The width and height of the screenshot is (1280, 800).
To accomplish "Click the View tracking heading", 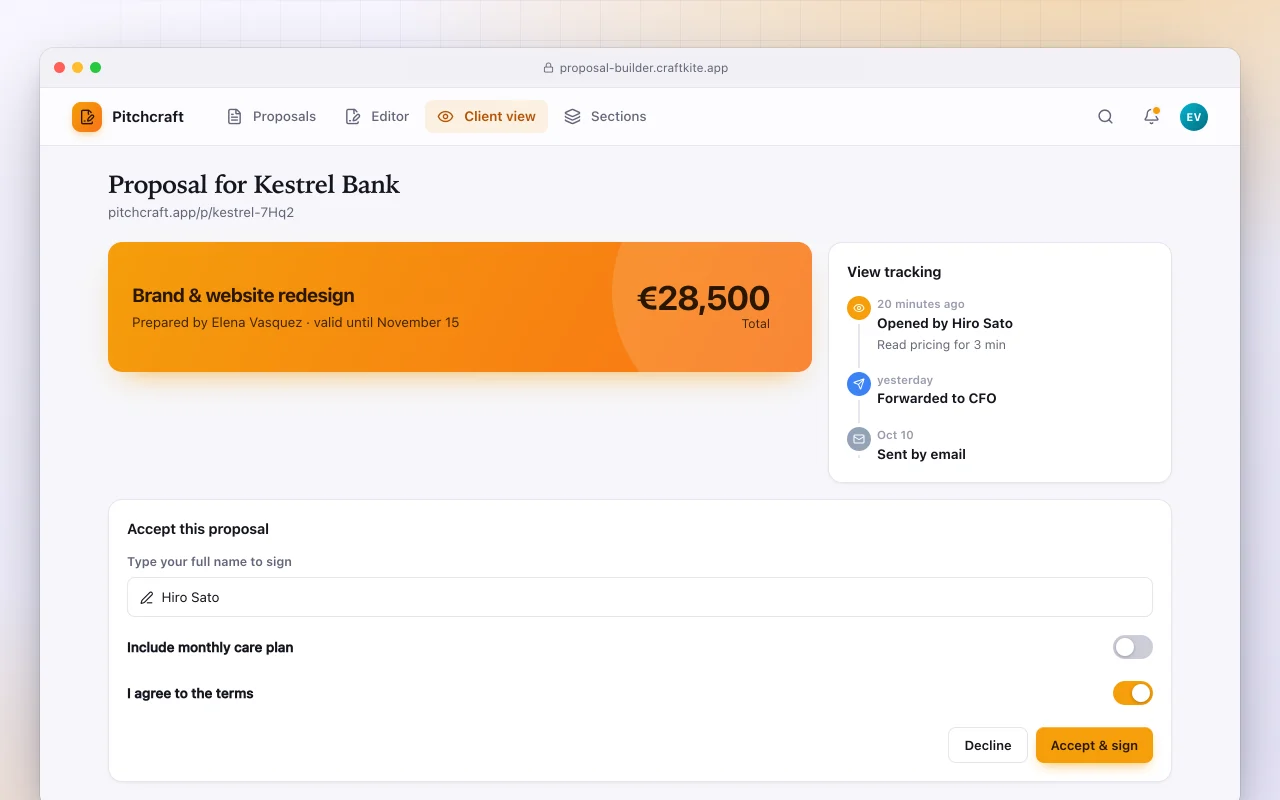I will tap(894, 272).
